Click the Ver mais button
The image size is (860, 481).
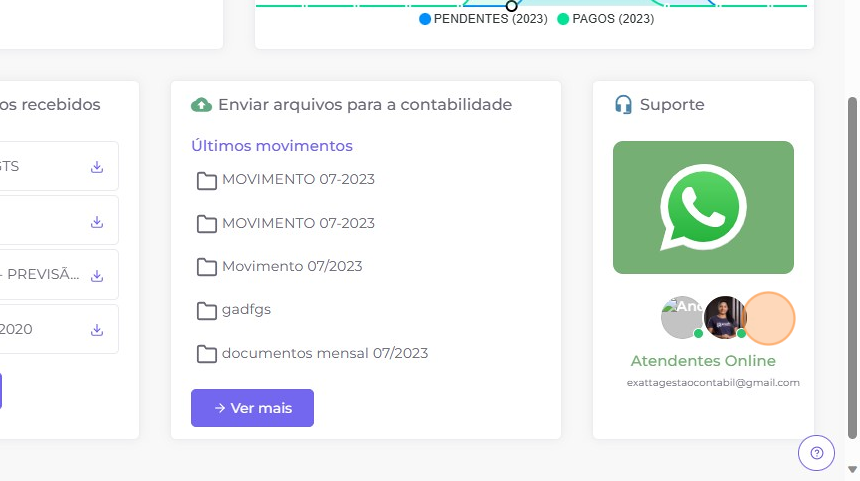click(252, 408)
